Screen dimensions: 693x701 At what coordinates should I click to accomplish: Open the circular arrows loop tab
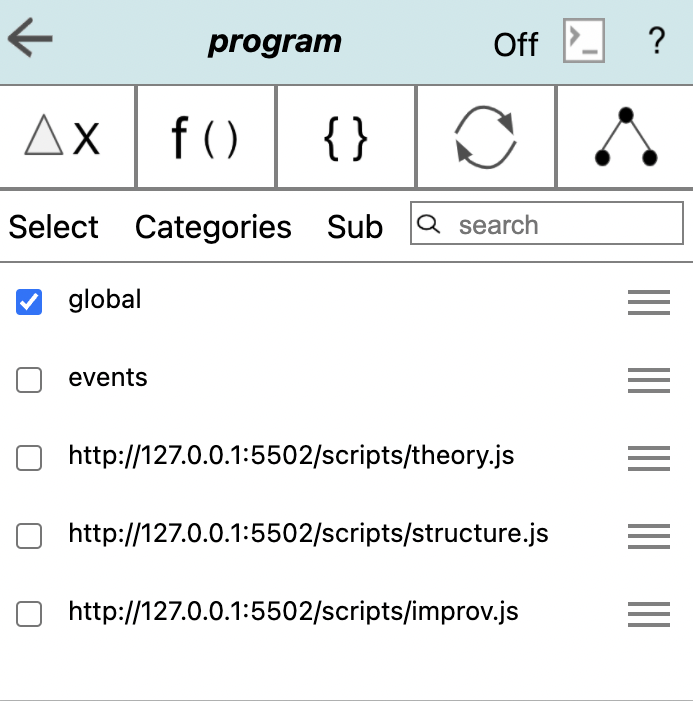pyautogui.click(x=486, y=136)
